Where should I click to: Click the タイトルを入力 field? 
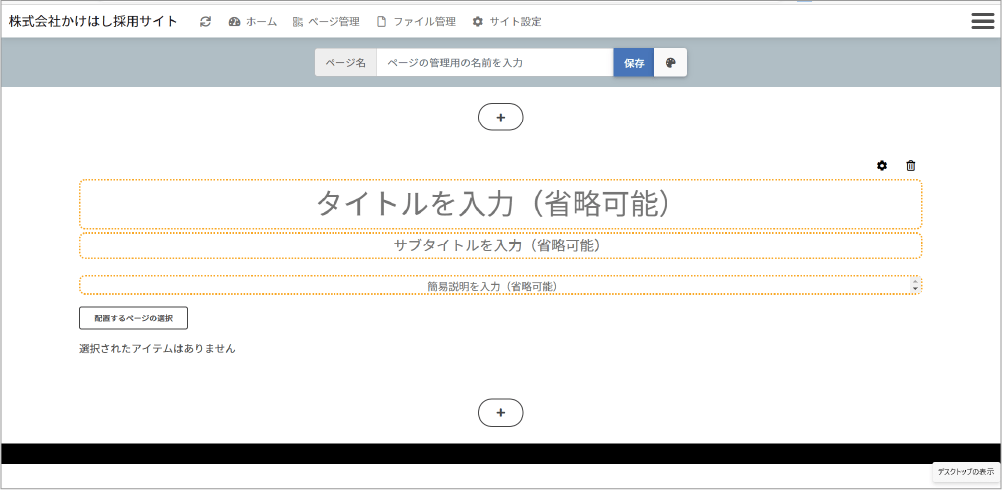pos(500,204)
